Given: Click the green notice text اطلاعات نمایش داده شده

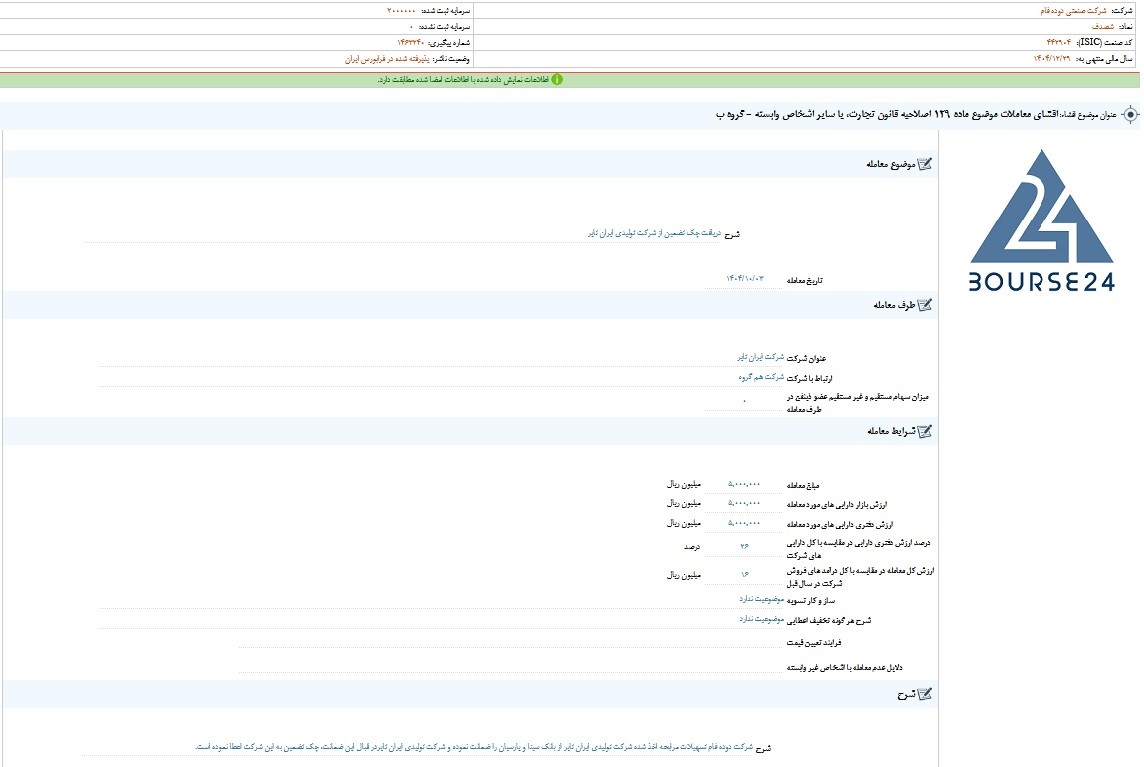Looking at the screenshot, I should (463, 80).
